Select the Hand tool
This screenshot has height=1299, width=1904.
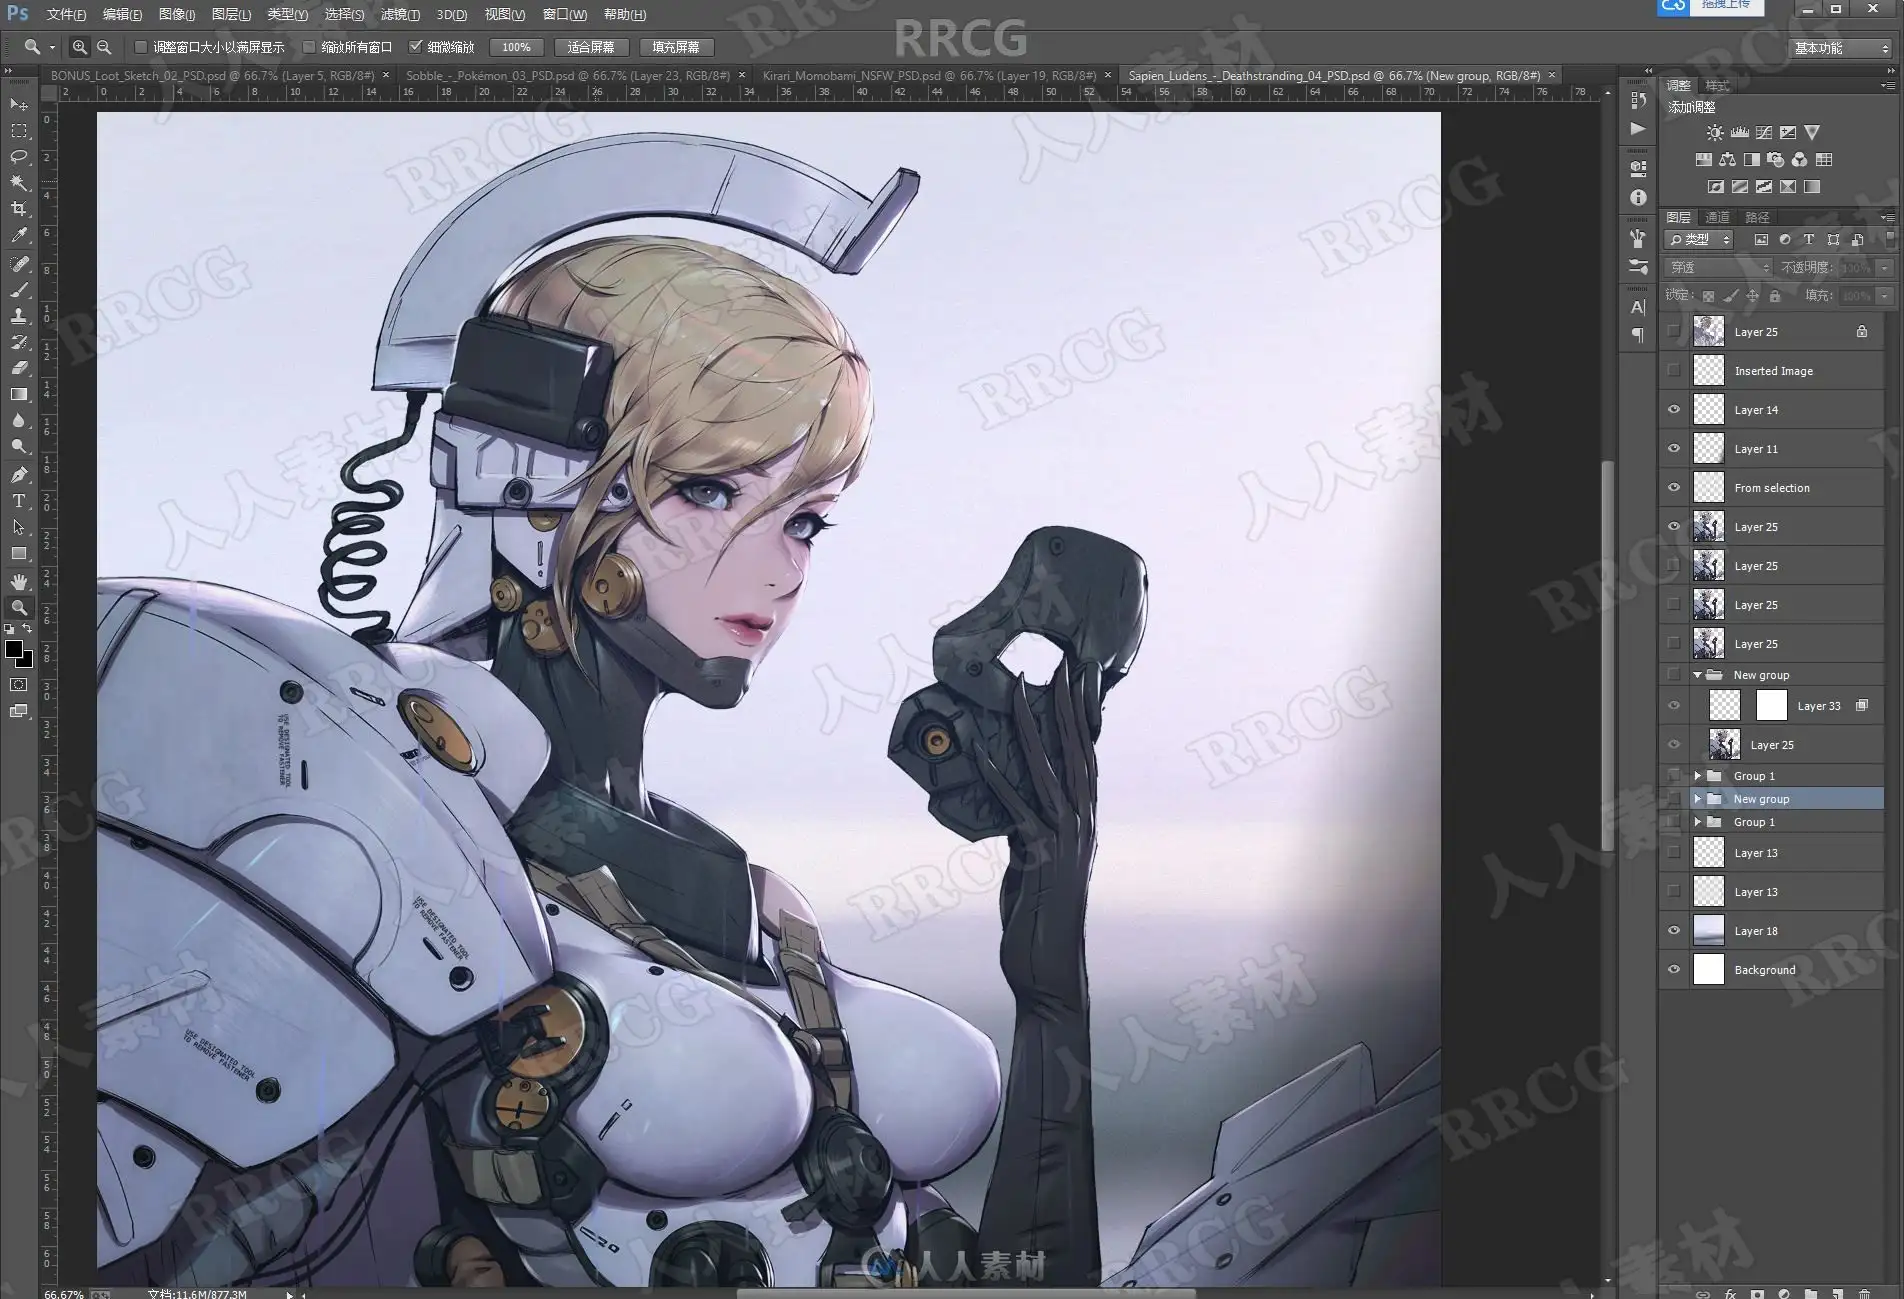click(19, 581)
